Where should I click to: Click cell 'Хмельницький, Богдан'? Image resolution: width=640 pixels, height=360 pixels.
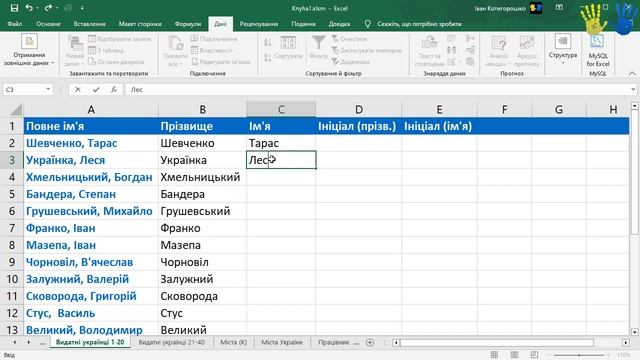tap(91, 177)
